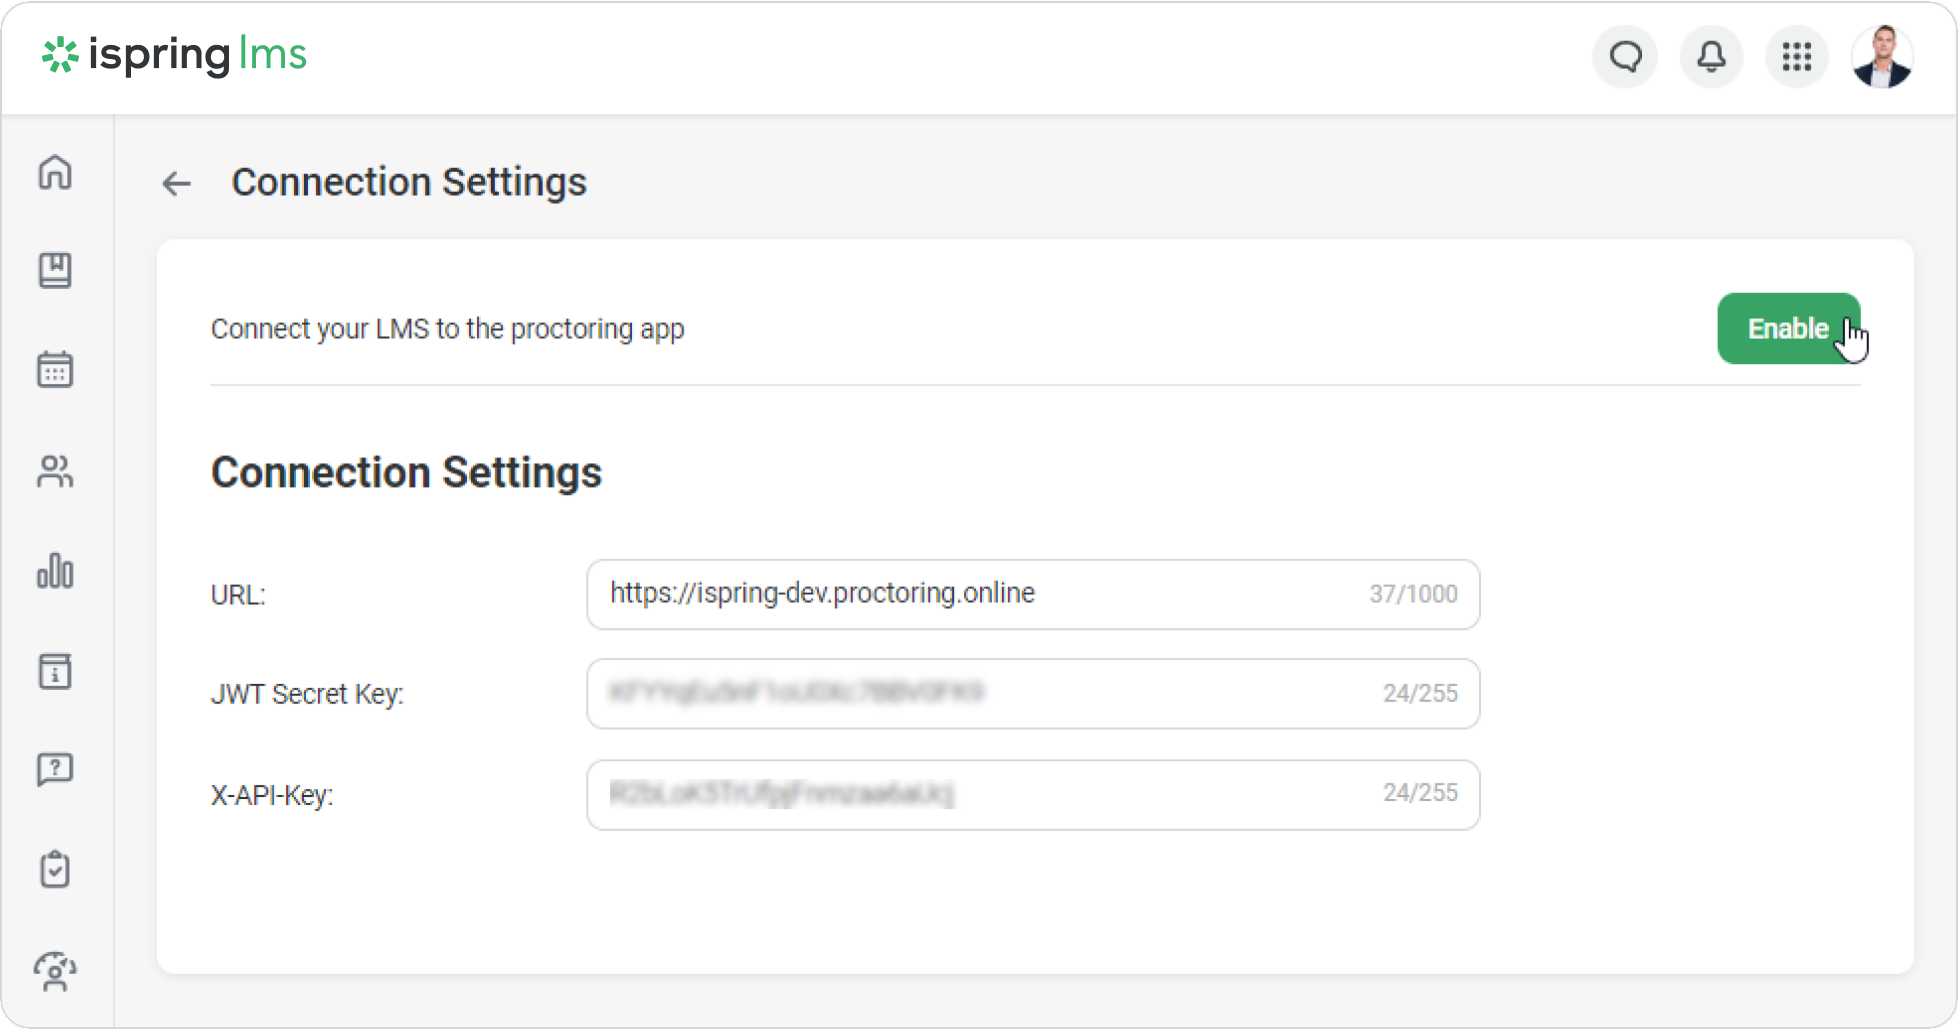Show notifications via the bell icon
The height and width of the screenshot is (1029, 1958).
click(x=1711, y=57)
